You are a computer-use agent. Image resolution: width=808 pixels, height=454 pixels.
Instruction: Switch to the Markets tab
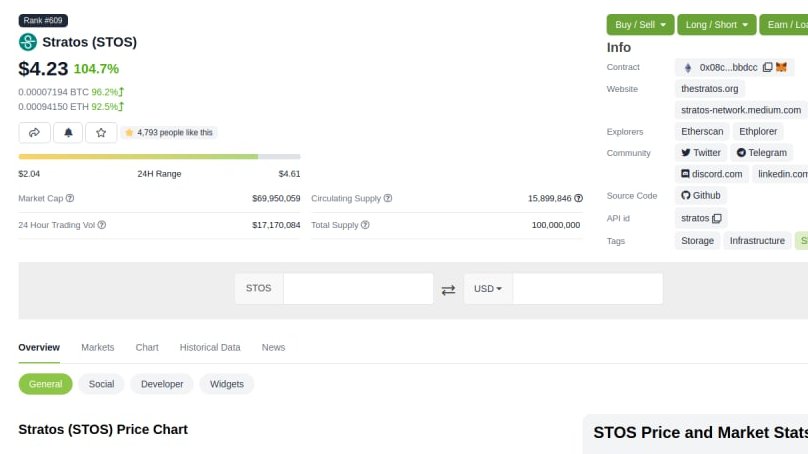click(x=97, y=347)
